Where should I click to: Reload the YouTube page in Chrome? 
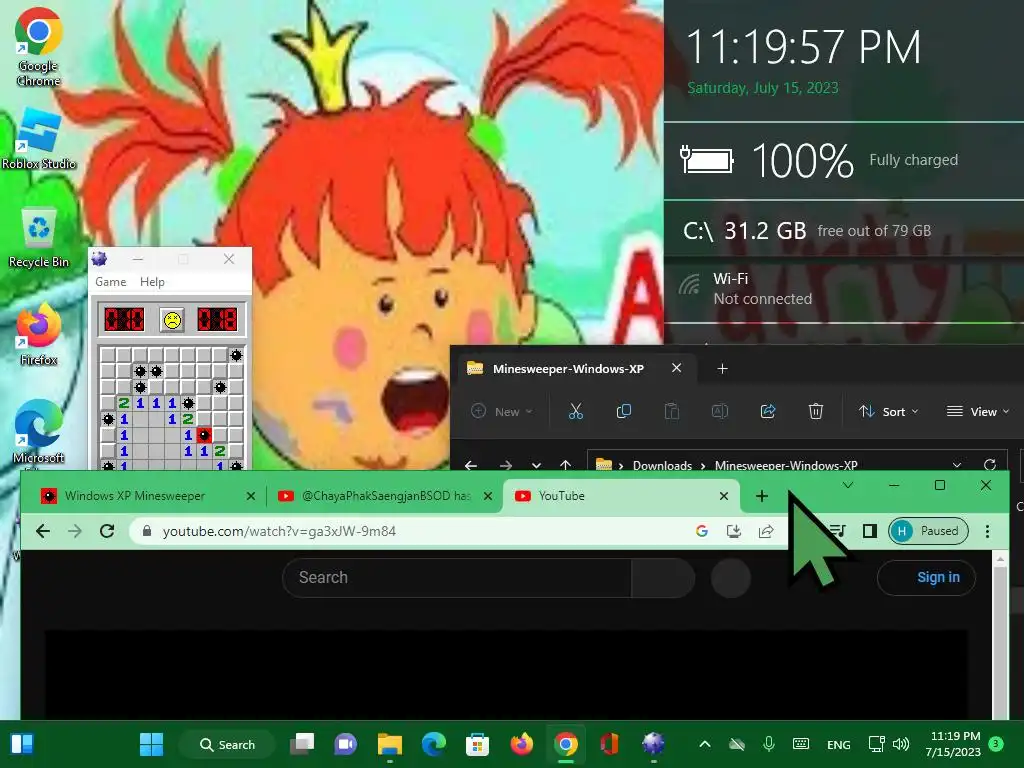click(x=107, y=531)
